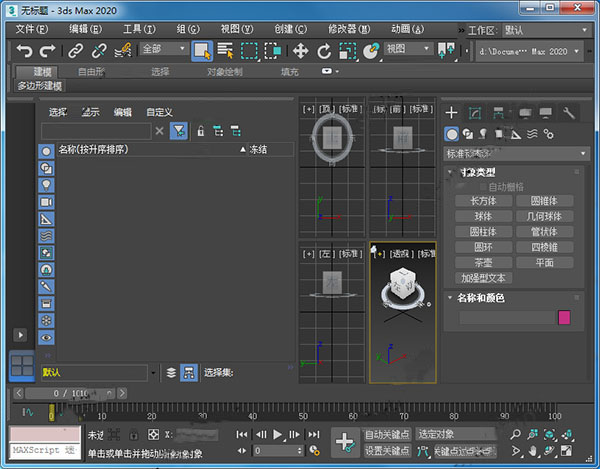Toggle Display Space Warps filter in Scene Explorer

click(x=46, y=236)
